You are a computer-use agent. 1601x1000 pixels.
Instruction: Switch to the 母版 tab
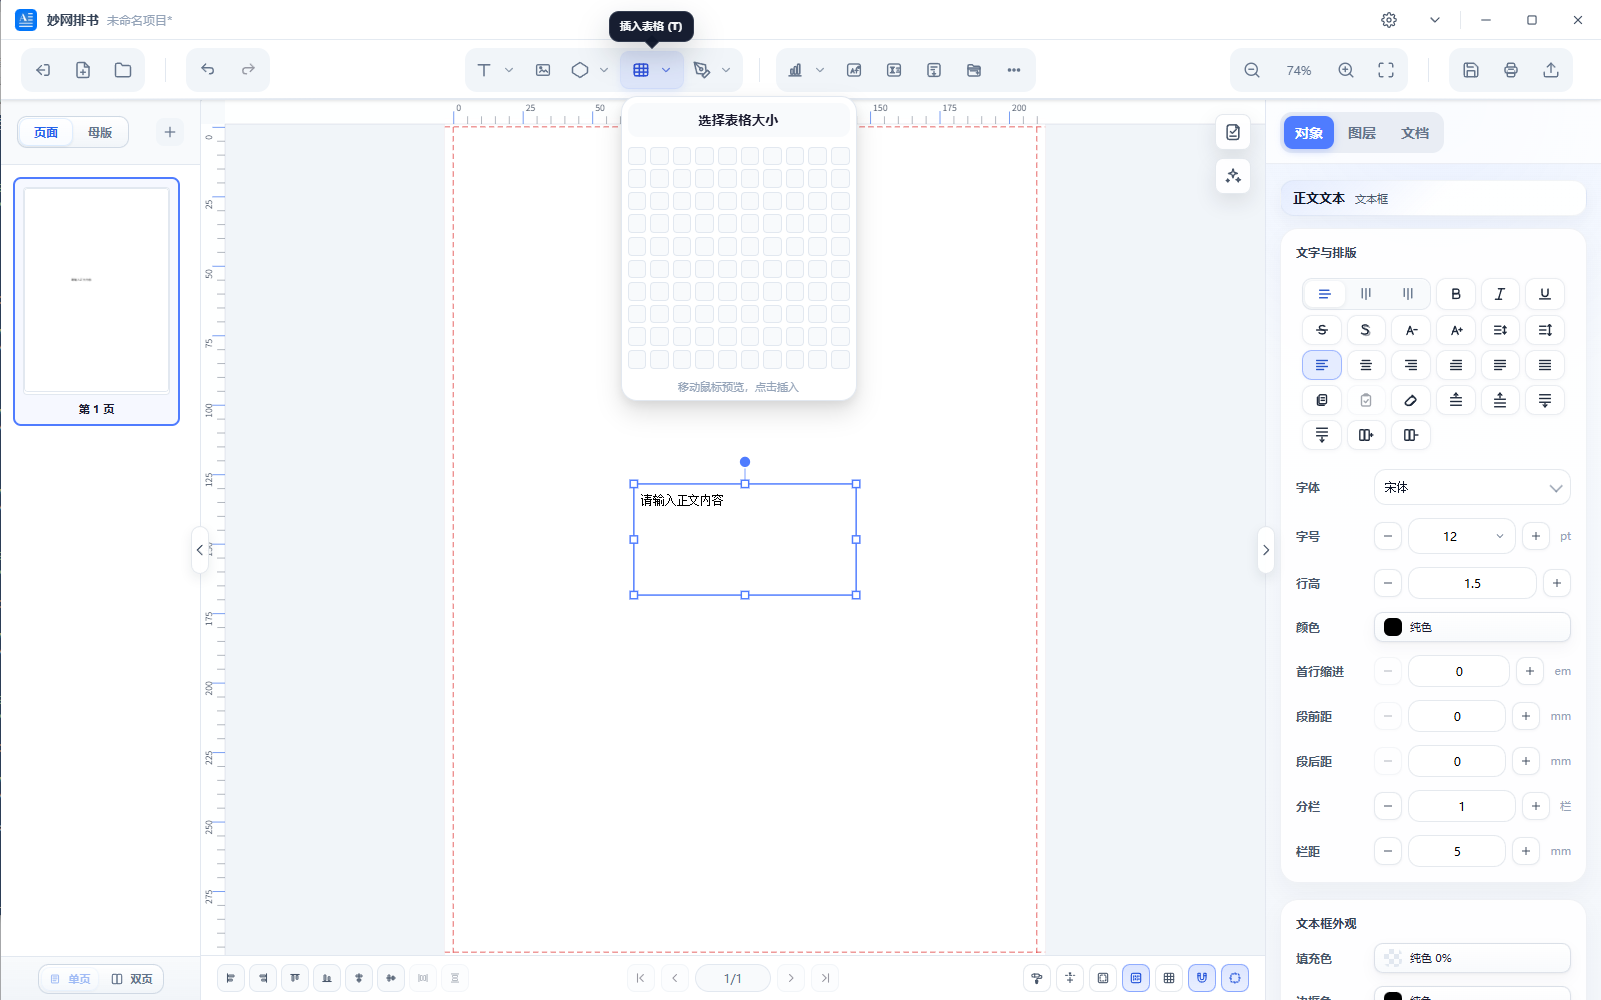[x=100, y=132]
